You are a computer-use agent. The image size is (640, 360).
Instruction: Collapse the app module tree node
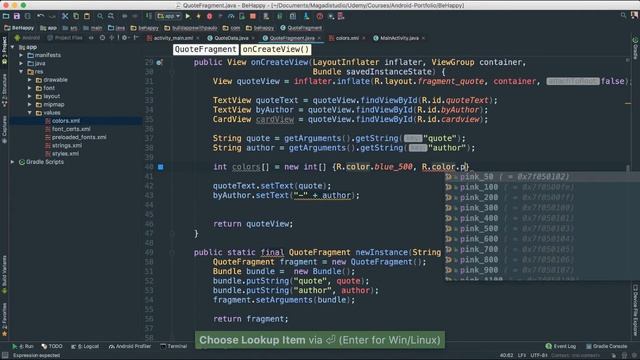13,47
